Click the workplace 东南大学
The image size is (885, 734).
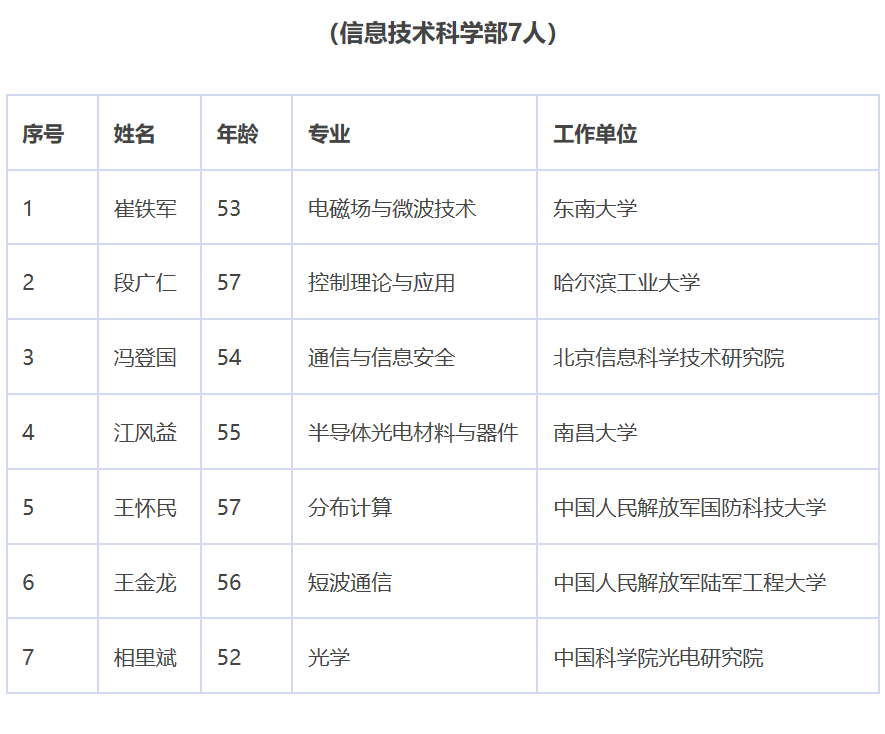pos(595,208)
